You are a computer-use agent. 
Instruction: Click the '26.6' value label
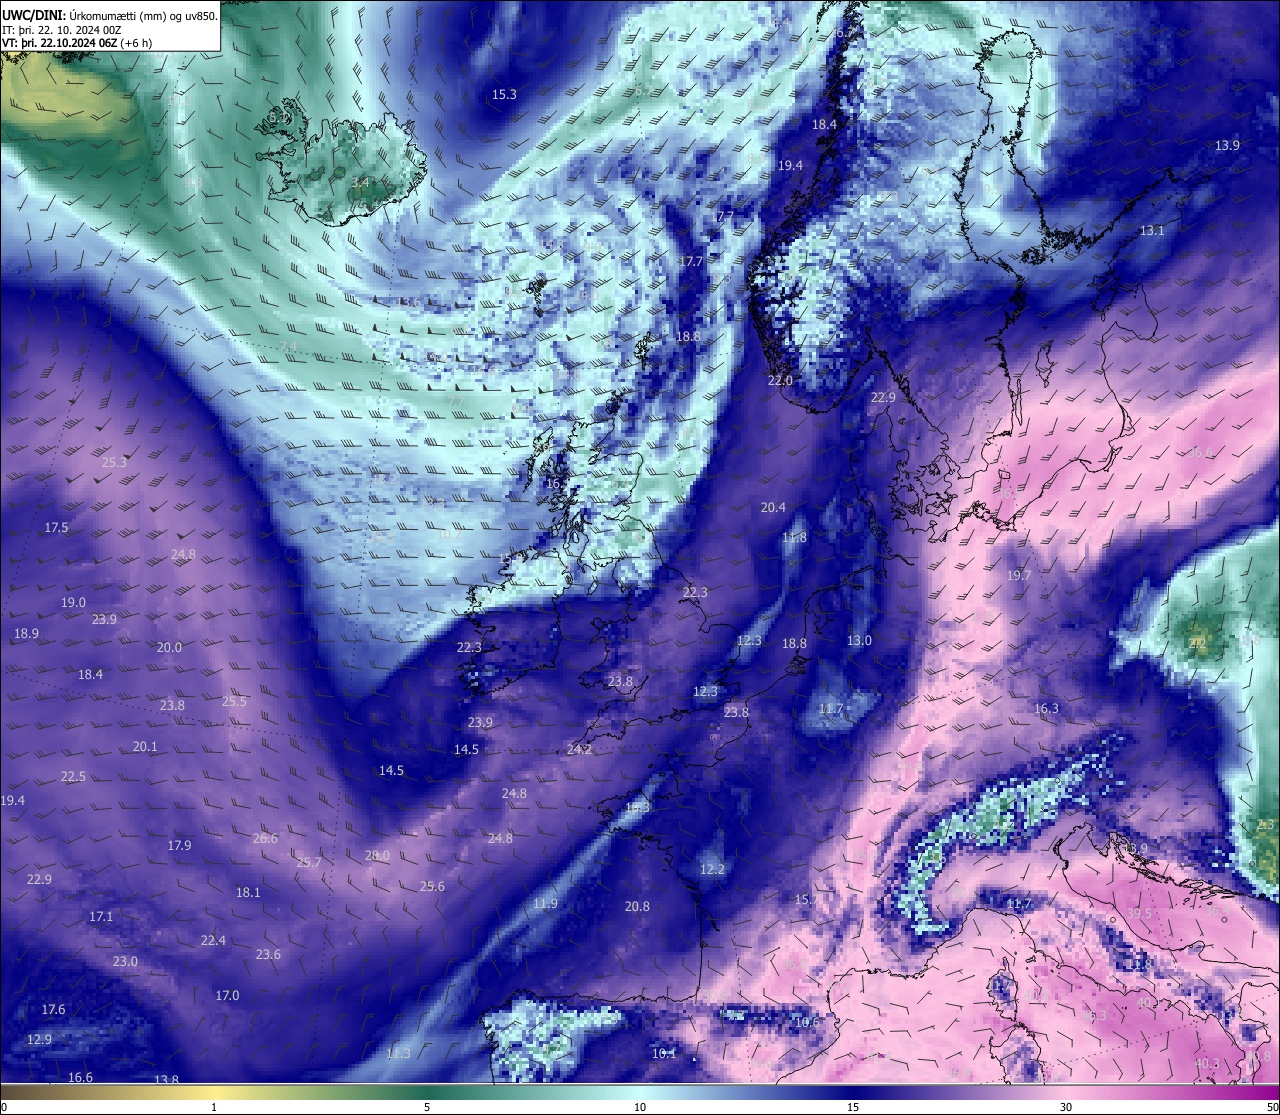click(x=265, y=839)
